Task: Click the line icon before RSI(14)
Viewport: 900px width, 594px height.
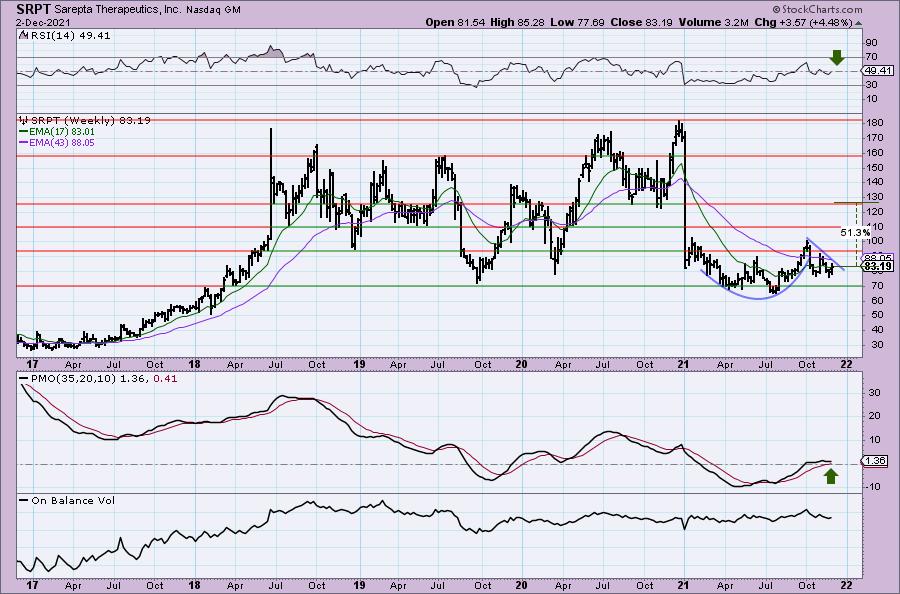Action: pyautogui.click(x=22, y=36)
